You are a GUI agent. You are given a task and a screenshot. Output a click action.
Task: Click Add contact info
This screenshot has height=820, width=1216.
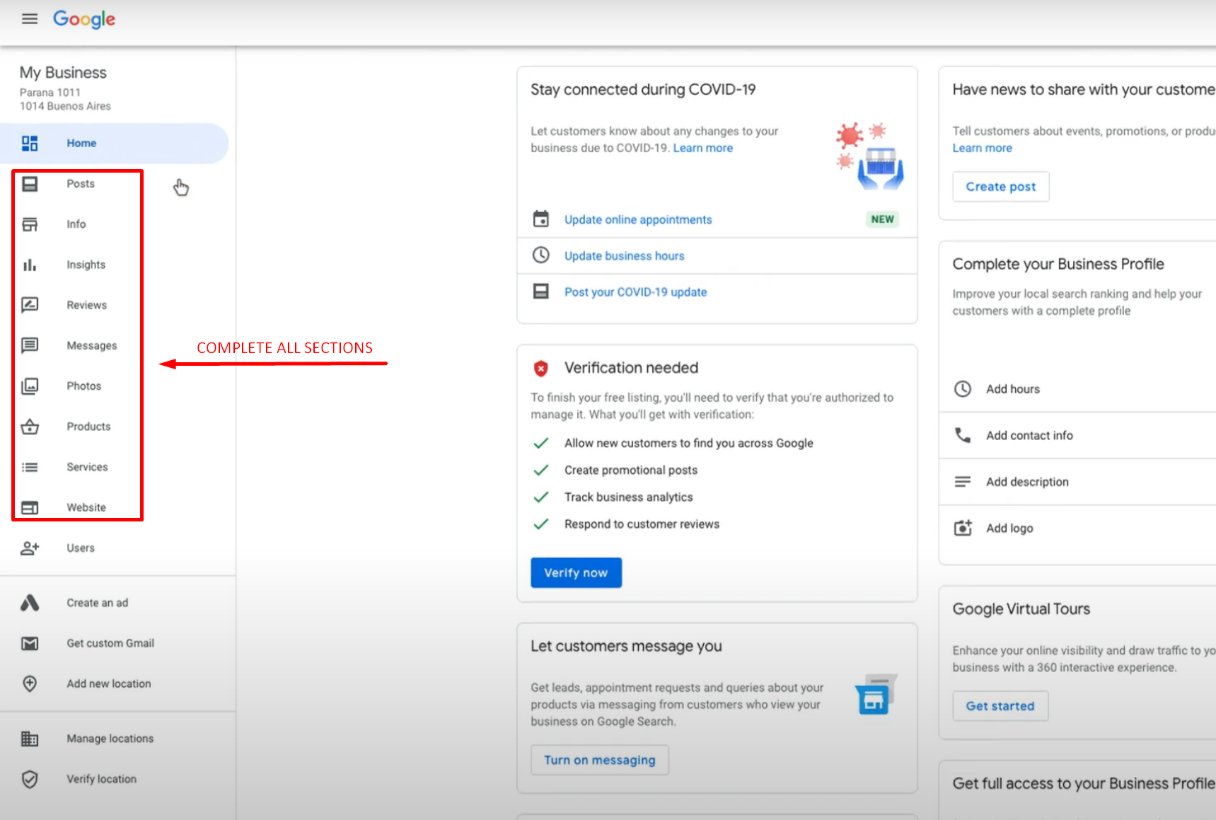point(1029,436)
